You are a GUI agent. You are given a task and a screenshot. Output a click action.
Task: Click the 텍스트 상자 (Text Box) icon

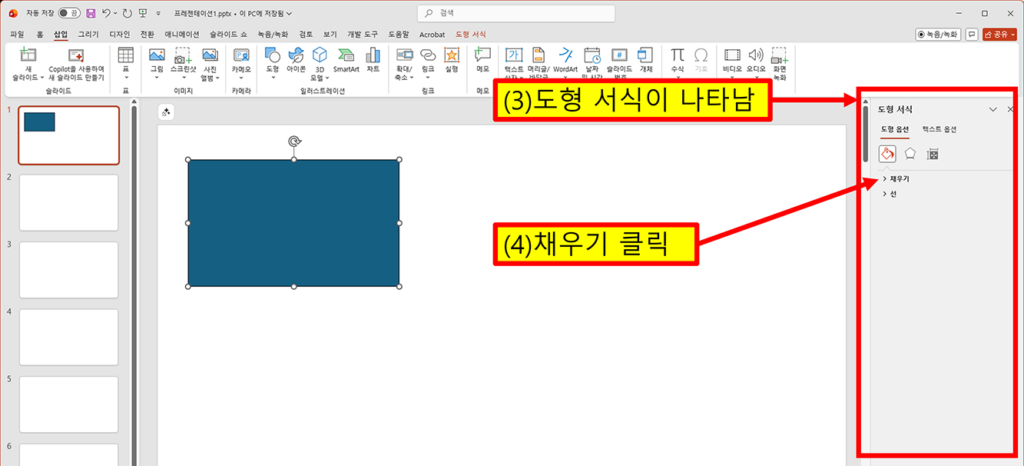pyautogui.click(x=515, y=55)
